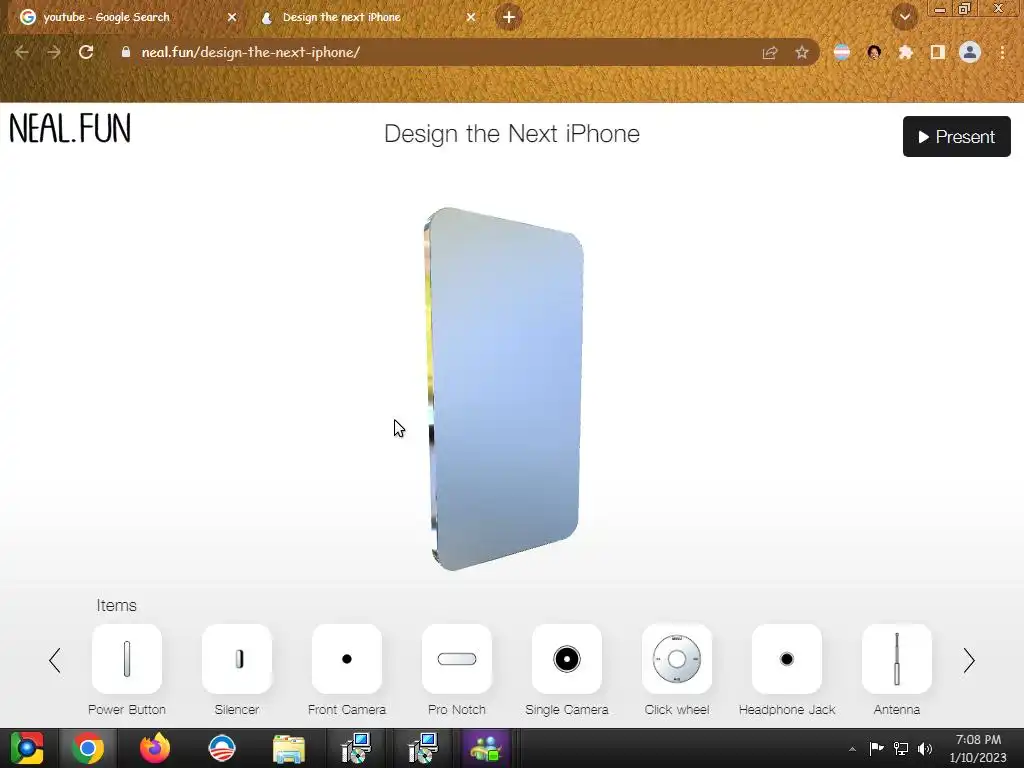Open File Explorer folder on taskbar
Screen dimensions: 1024x768
click(289, 748)
